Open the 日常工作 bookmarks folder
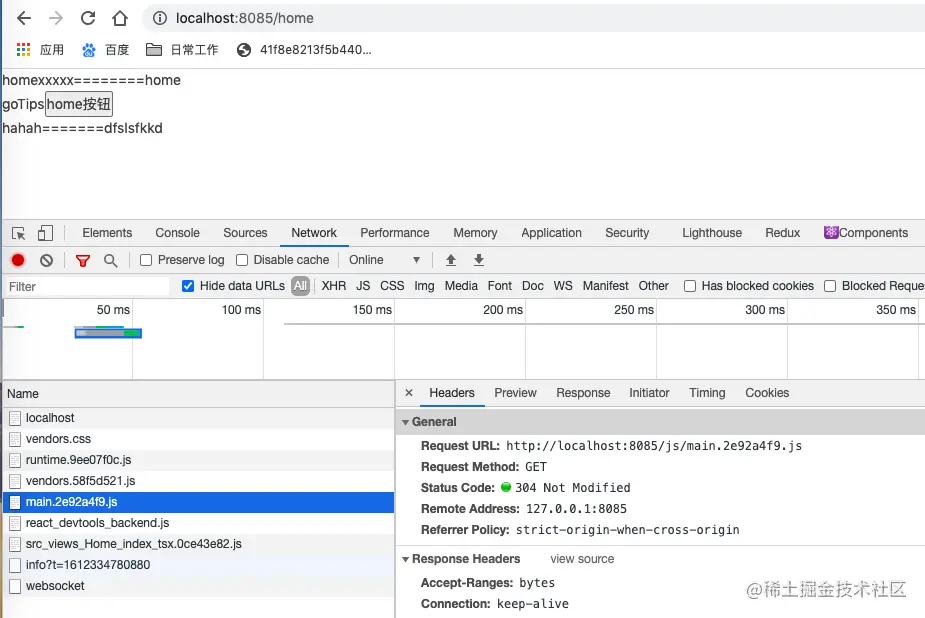 coord(182,50)
